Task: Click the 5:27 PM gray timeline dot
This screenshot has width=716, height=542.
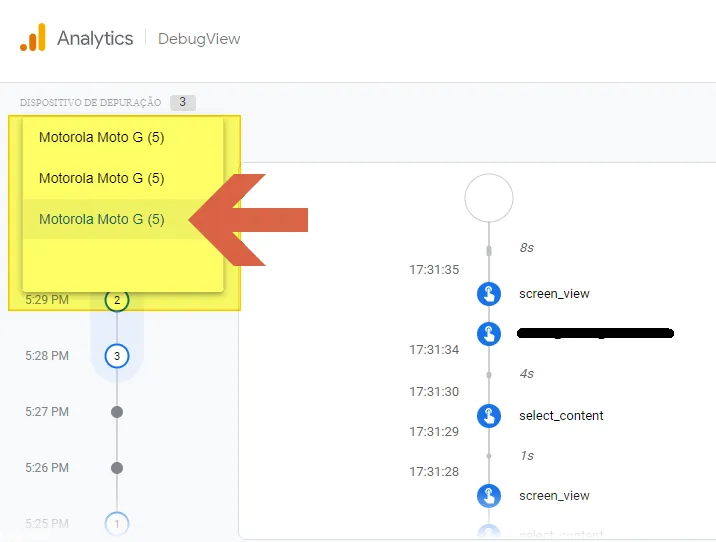Action: click(117, 412)
